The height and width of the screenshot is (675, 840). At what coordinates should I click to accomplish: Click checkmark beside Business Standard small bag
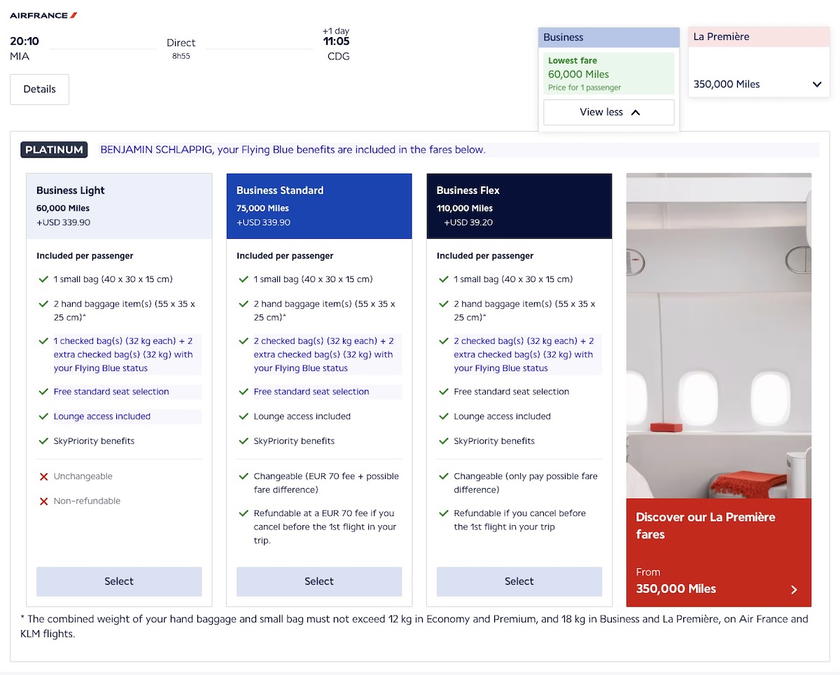(x=244, y=279)
